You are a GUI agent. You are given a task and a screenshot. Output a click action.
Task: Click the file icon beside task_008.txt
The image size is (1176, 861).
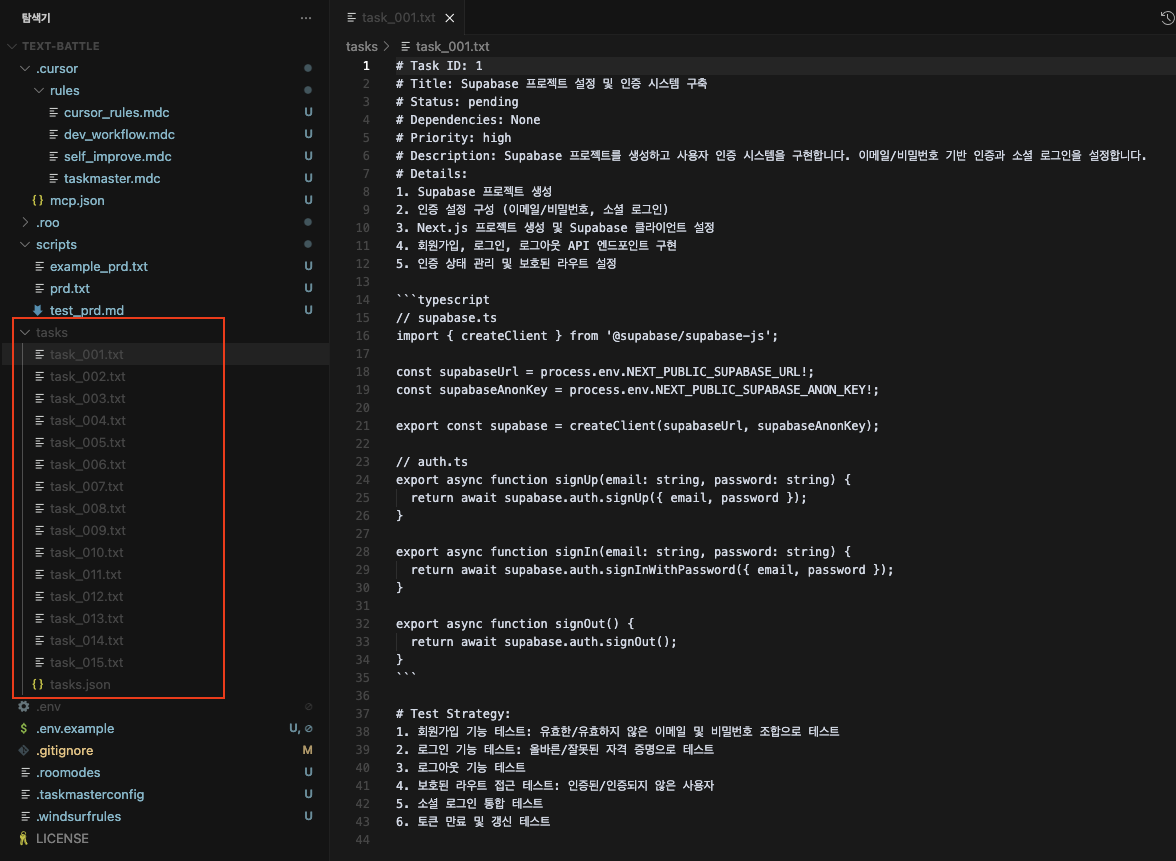coord(40,508)
